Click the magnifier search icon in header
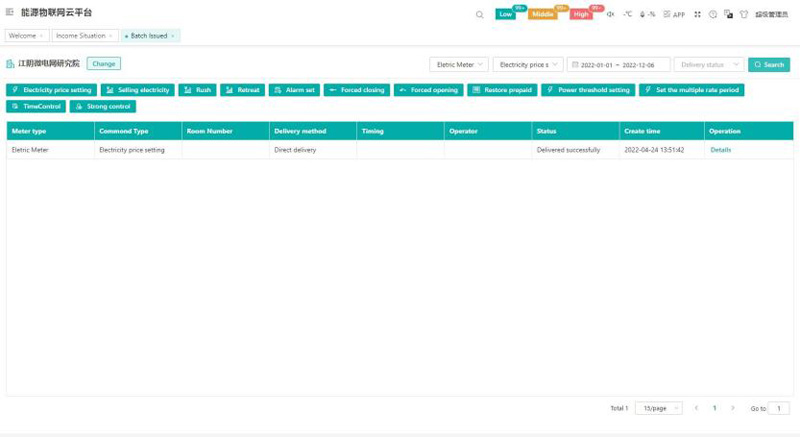Viewport: 800px width, 437px height. (x=480, y=15)
